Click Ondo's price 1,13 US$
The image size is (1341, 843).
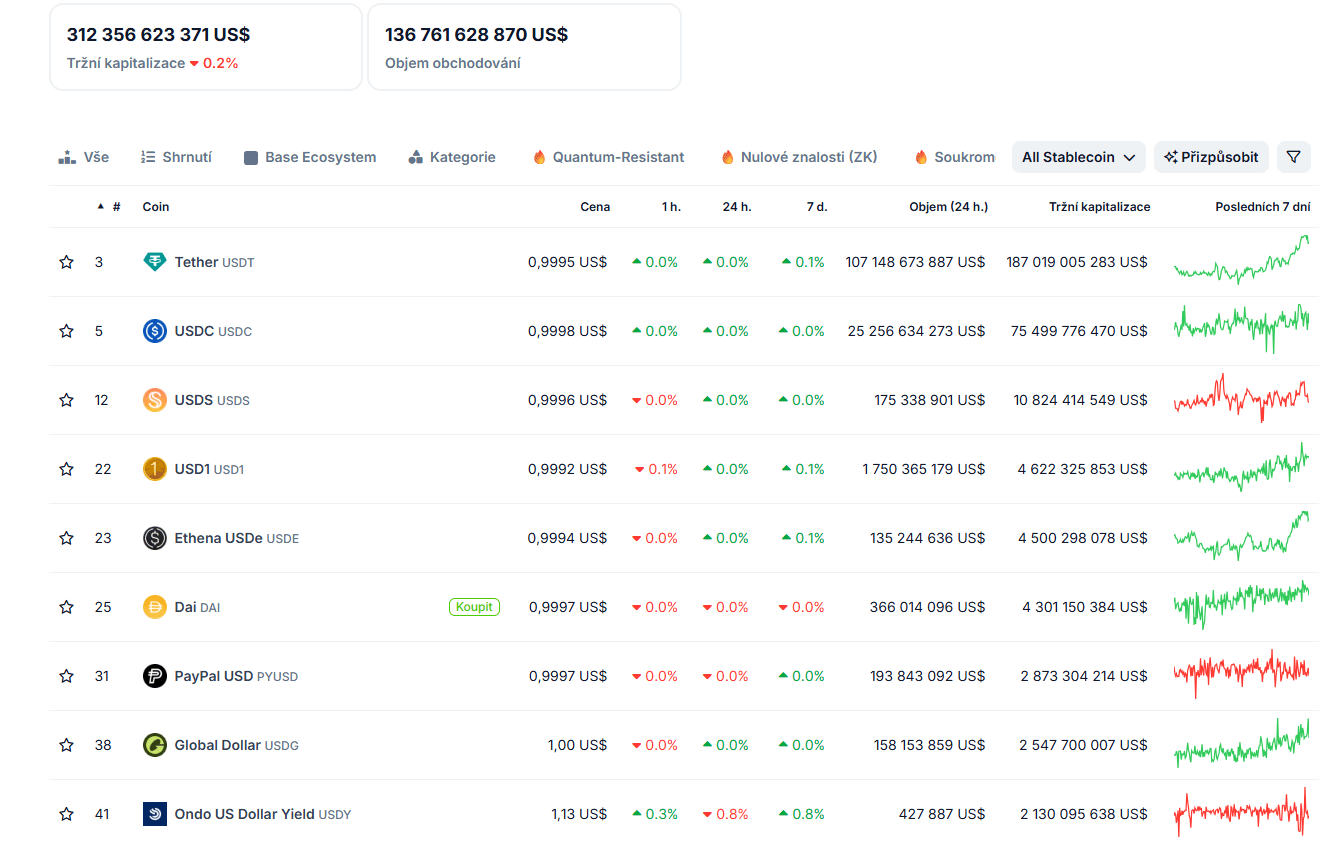(579, 814)
